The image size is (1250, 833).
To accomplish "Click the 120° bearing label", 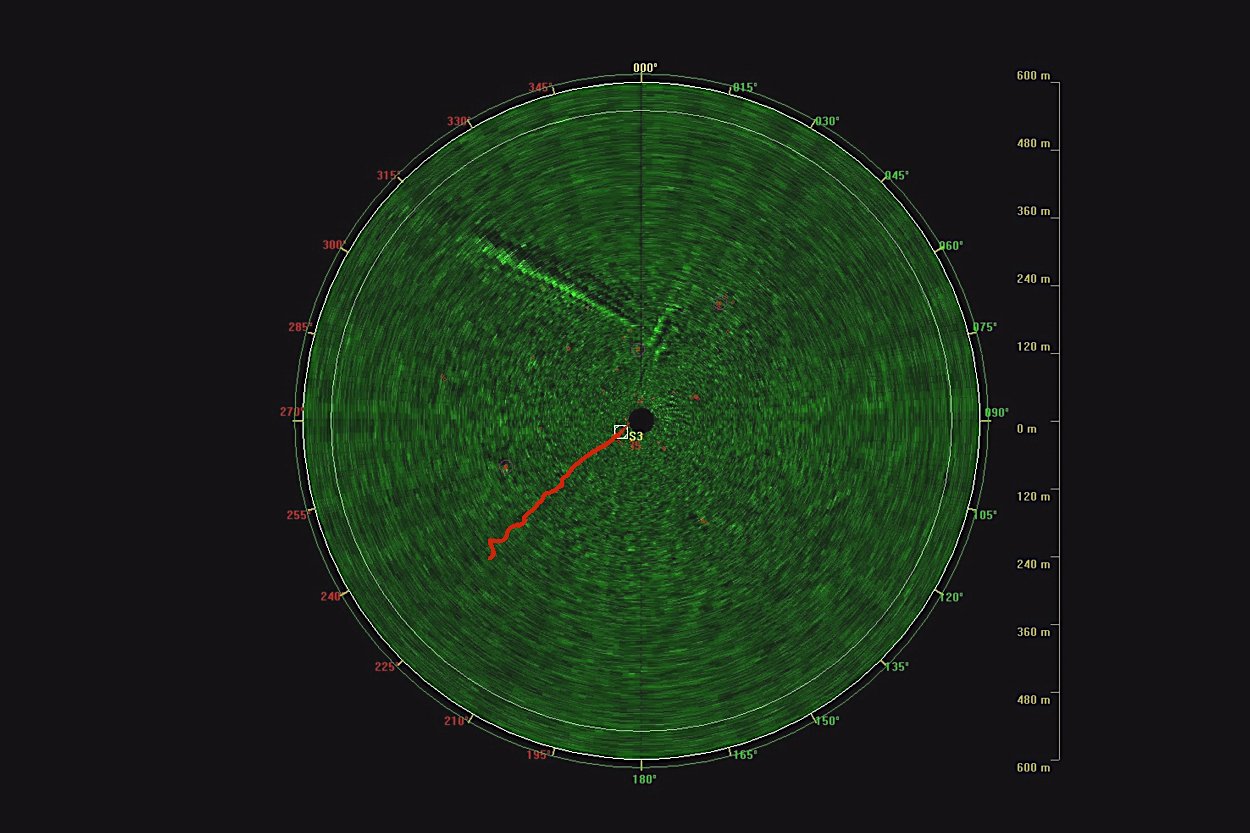I will tap(950, 596).
